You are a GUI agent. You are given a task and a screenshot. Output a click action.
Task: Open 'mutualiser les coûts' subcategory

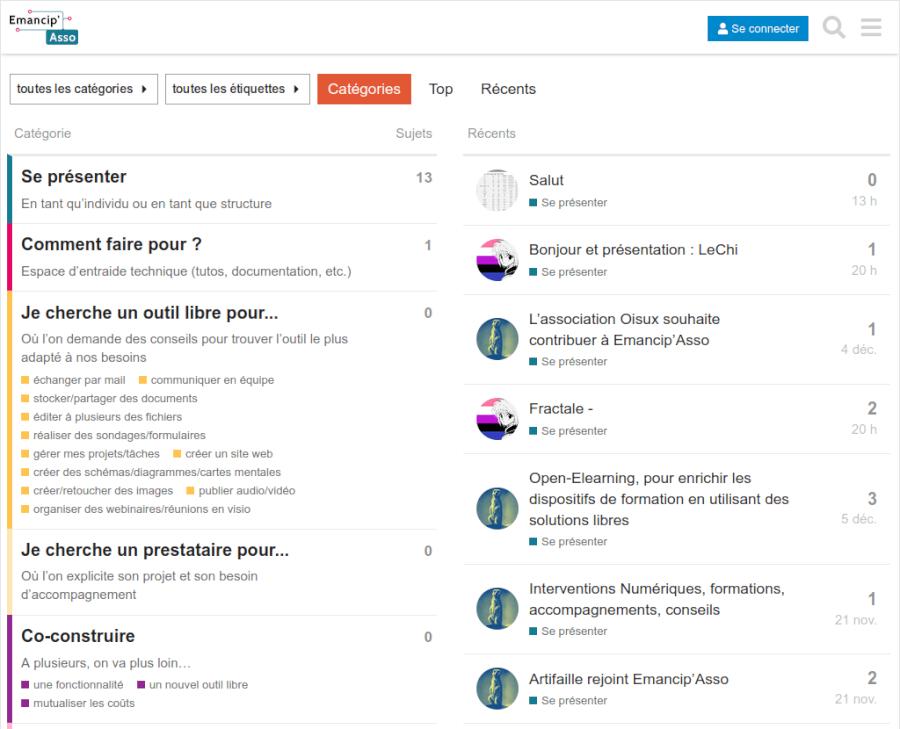click(78, 703)
